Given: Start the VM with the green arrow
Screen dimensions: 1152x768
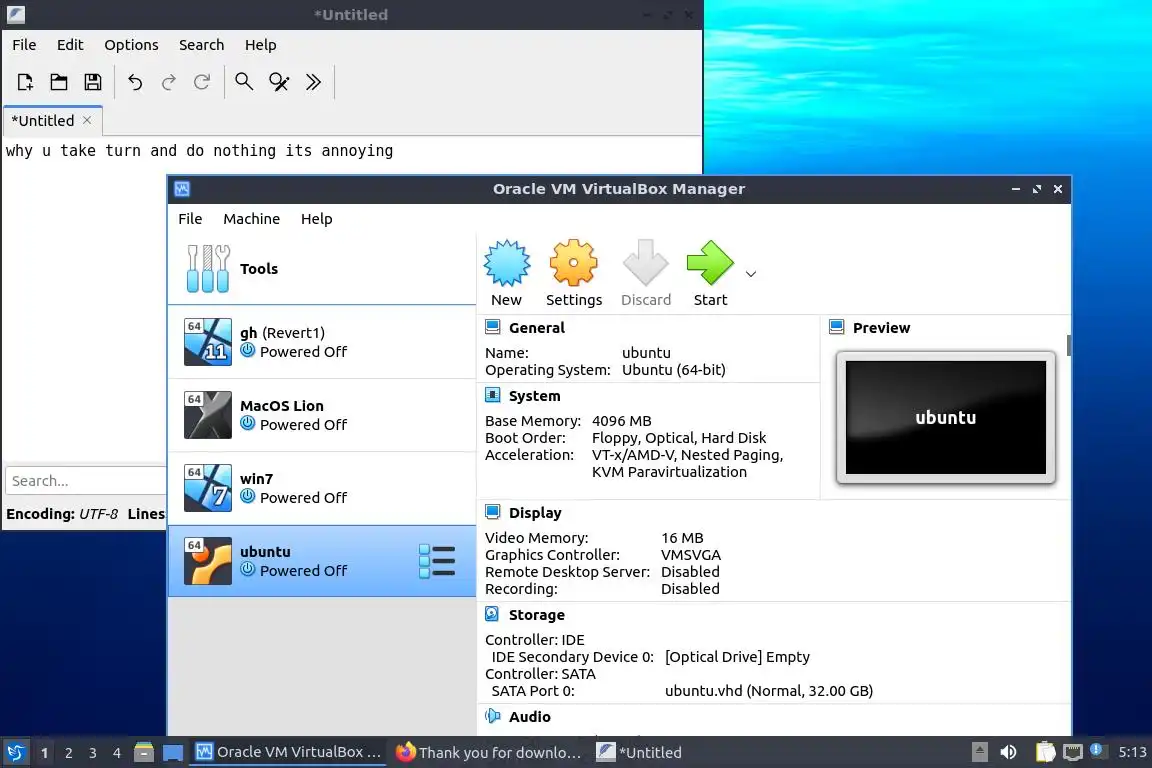Looking at the screenshot, I should 710,263.
